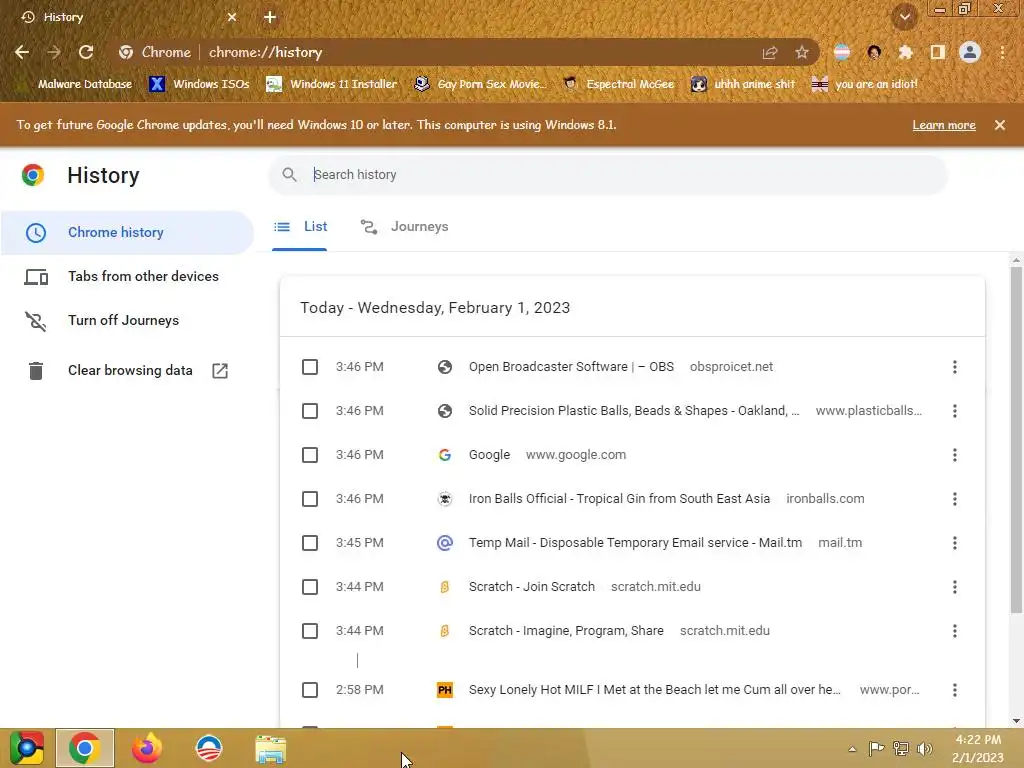Check the Google entry checkbox
The width and height of the screenshot is (1024, 768).
coord(310,455)
